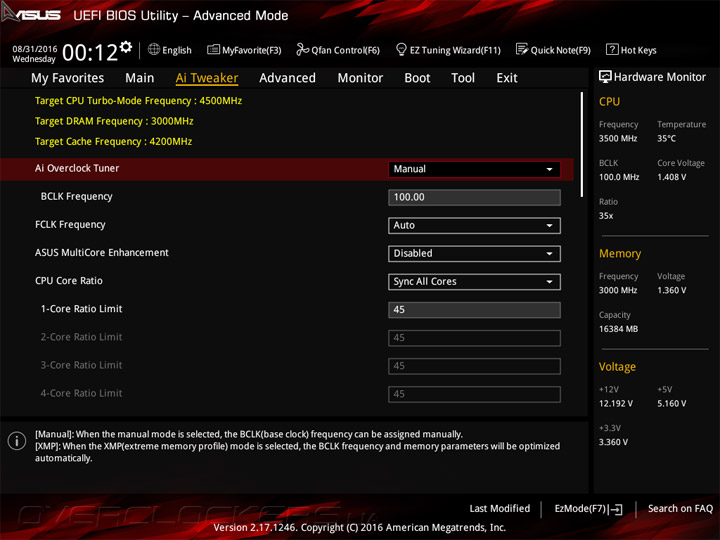Open the Exit tab

507,78
